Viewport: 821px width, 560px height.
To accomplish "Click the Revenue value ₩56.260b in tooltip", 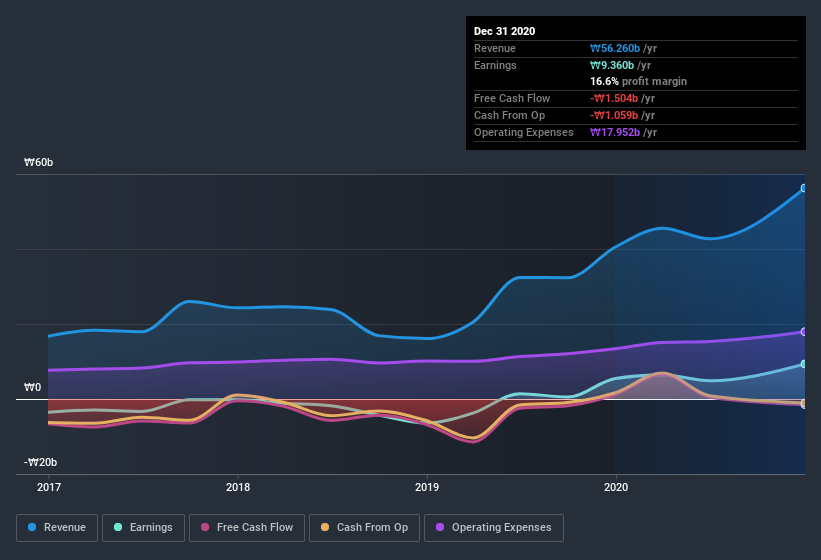I will tap(615, 48).
